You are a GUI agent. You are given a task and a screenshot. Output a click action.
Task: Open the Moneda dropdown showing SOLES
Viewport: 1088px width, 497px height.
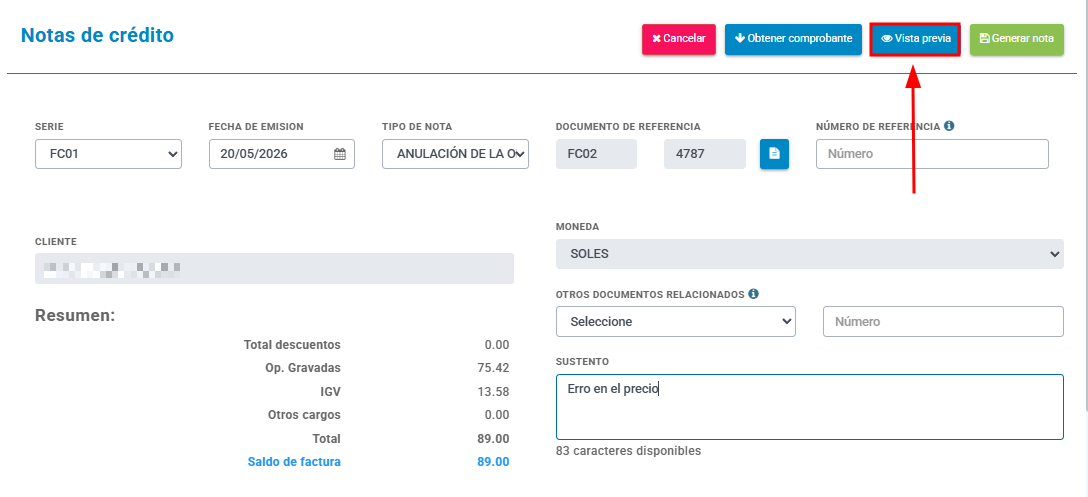pos(810,254)
